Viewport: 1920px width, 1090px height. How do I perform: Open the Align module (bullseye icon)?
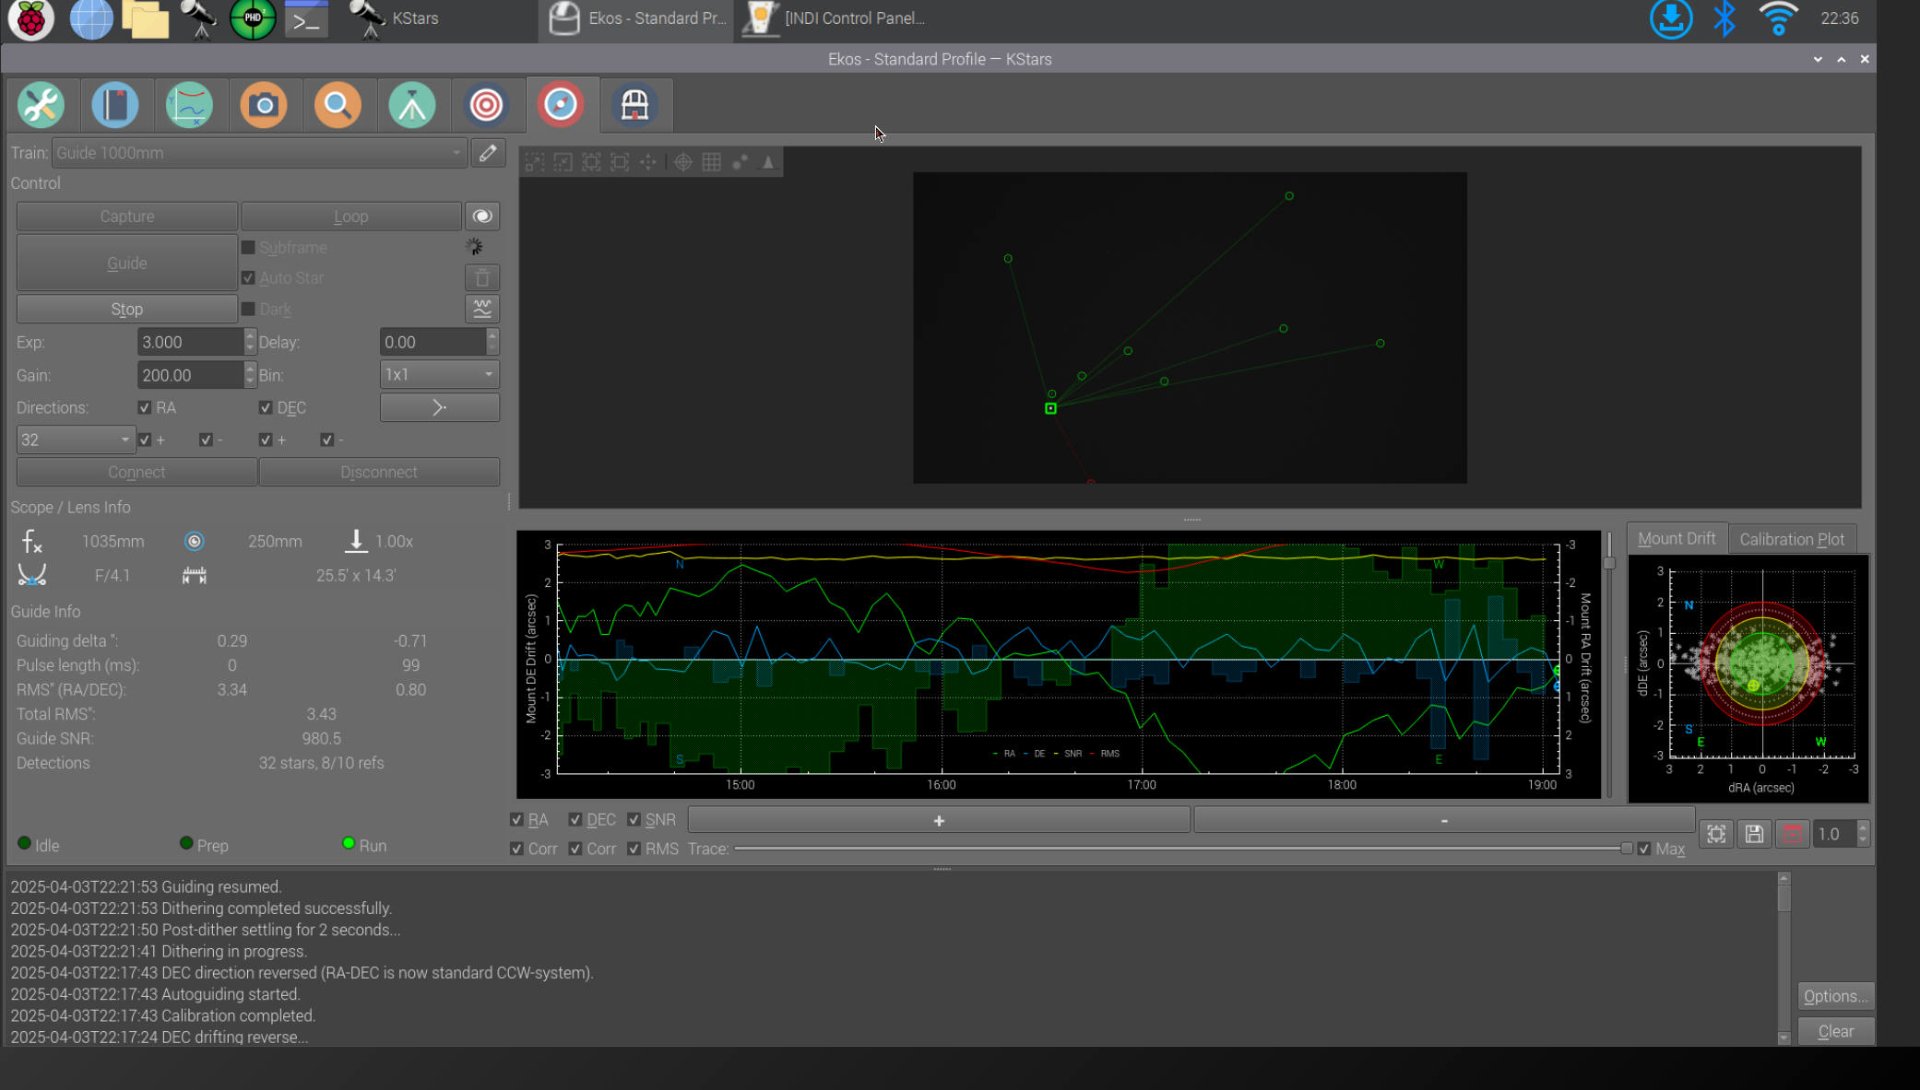[486, 105]
